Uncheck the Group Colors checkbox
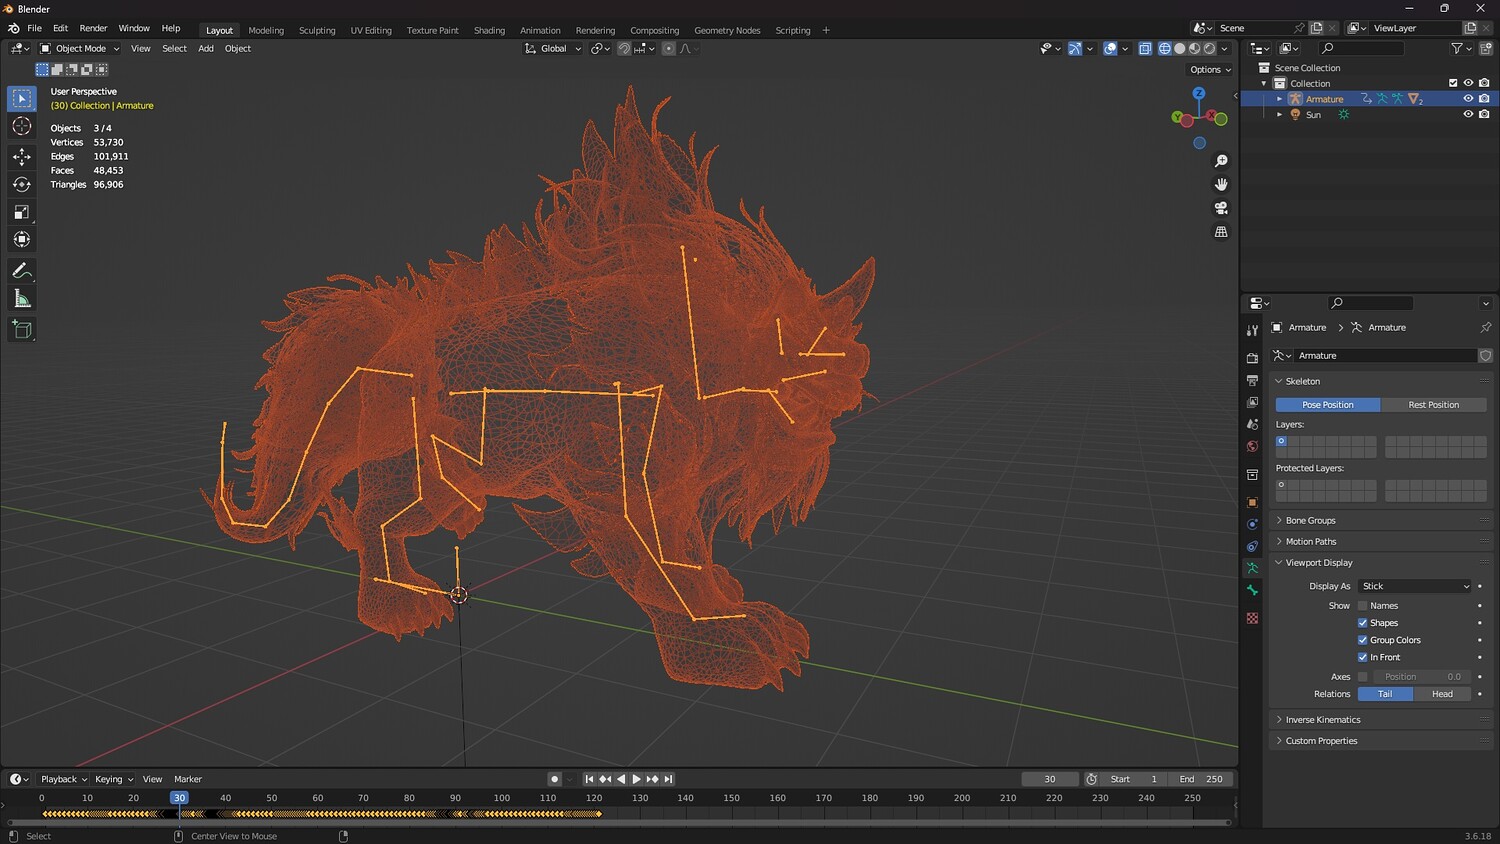 click(x=1362, y=640)
